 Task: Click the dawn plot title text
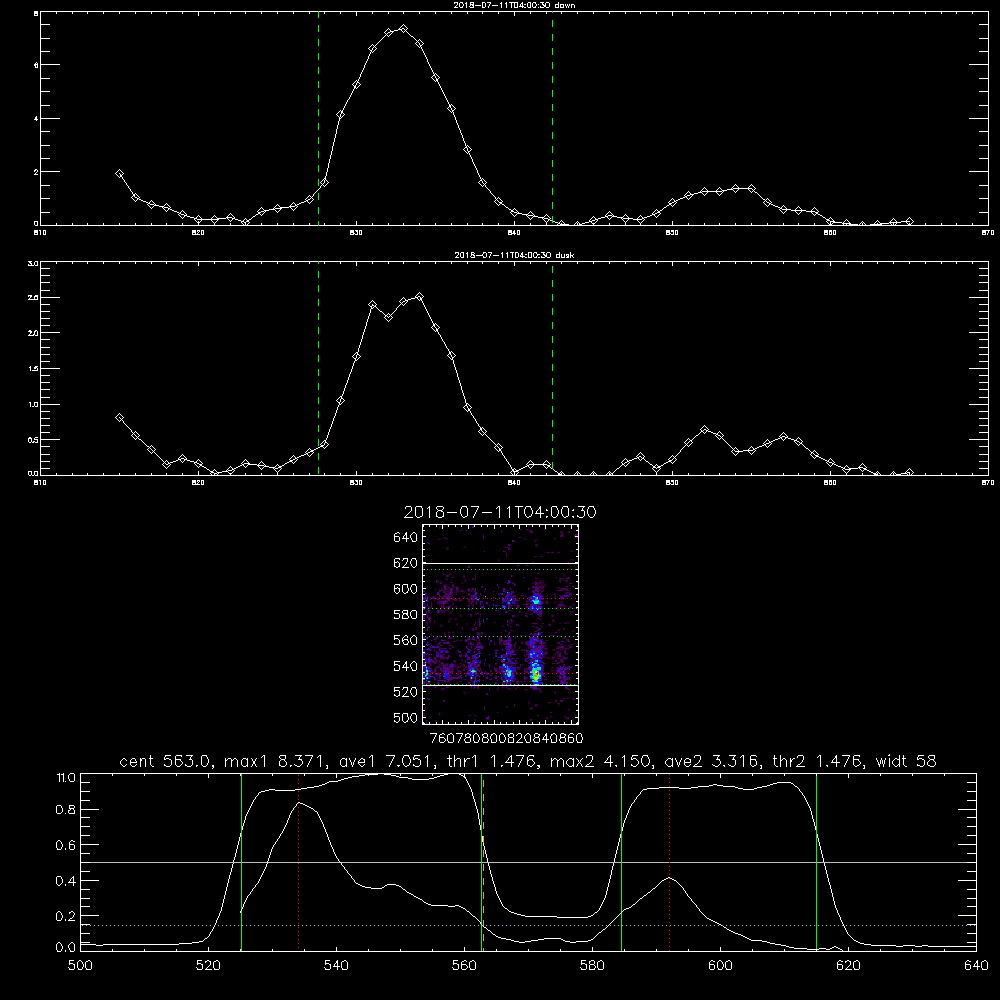[514, 4]
